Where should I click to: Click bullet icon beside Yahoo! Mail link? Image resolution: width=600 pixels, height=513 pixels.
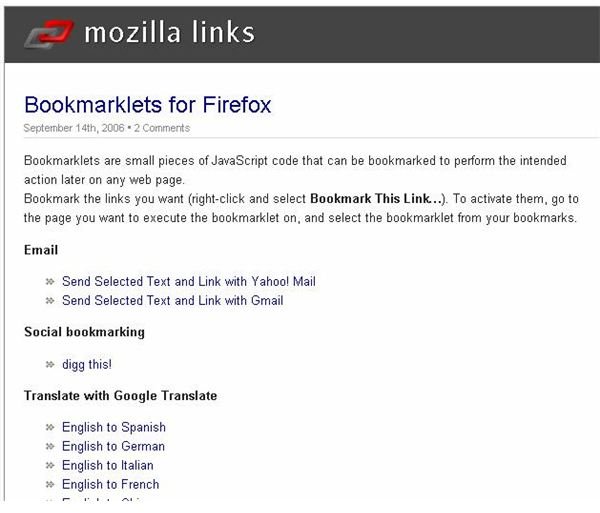pyautogui.click(x=50, y=282)
